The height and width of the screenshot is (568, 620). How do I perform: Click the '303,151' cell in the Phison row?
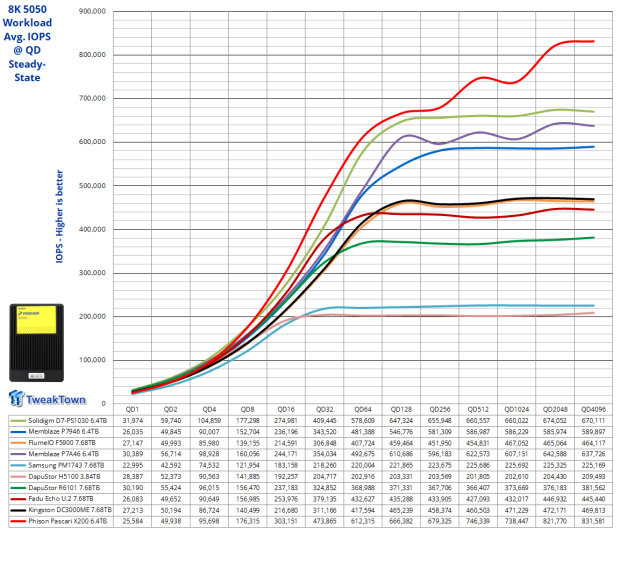pyautogui.click(x=286, y=521)
